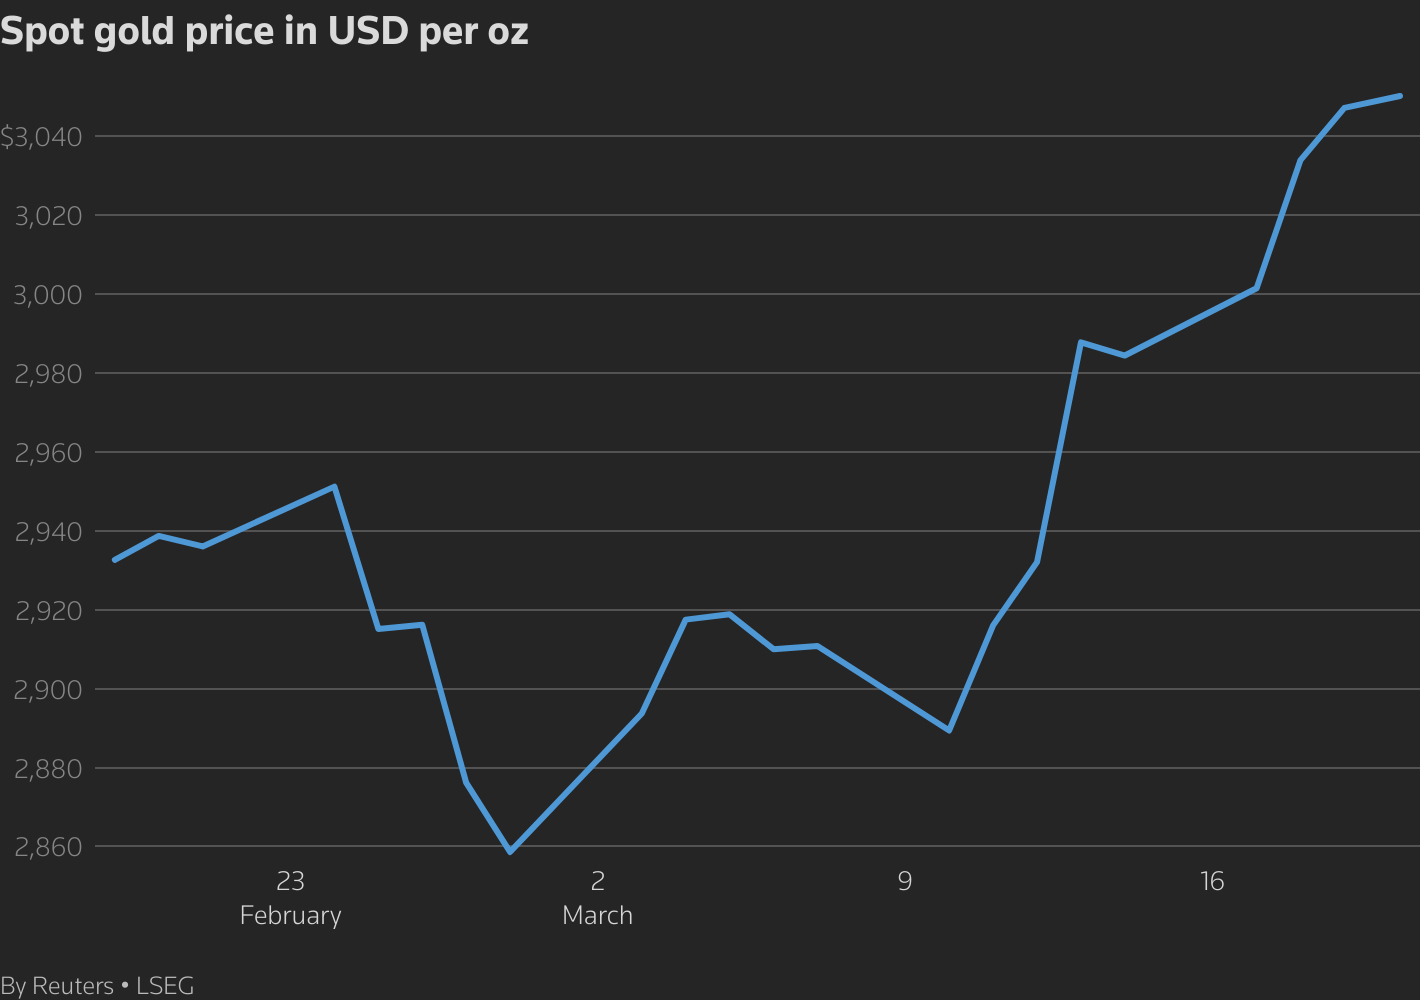Click the 2,880 y-axis label
This screenshot has height=1000, width=1420.
tap(48, 769)
